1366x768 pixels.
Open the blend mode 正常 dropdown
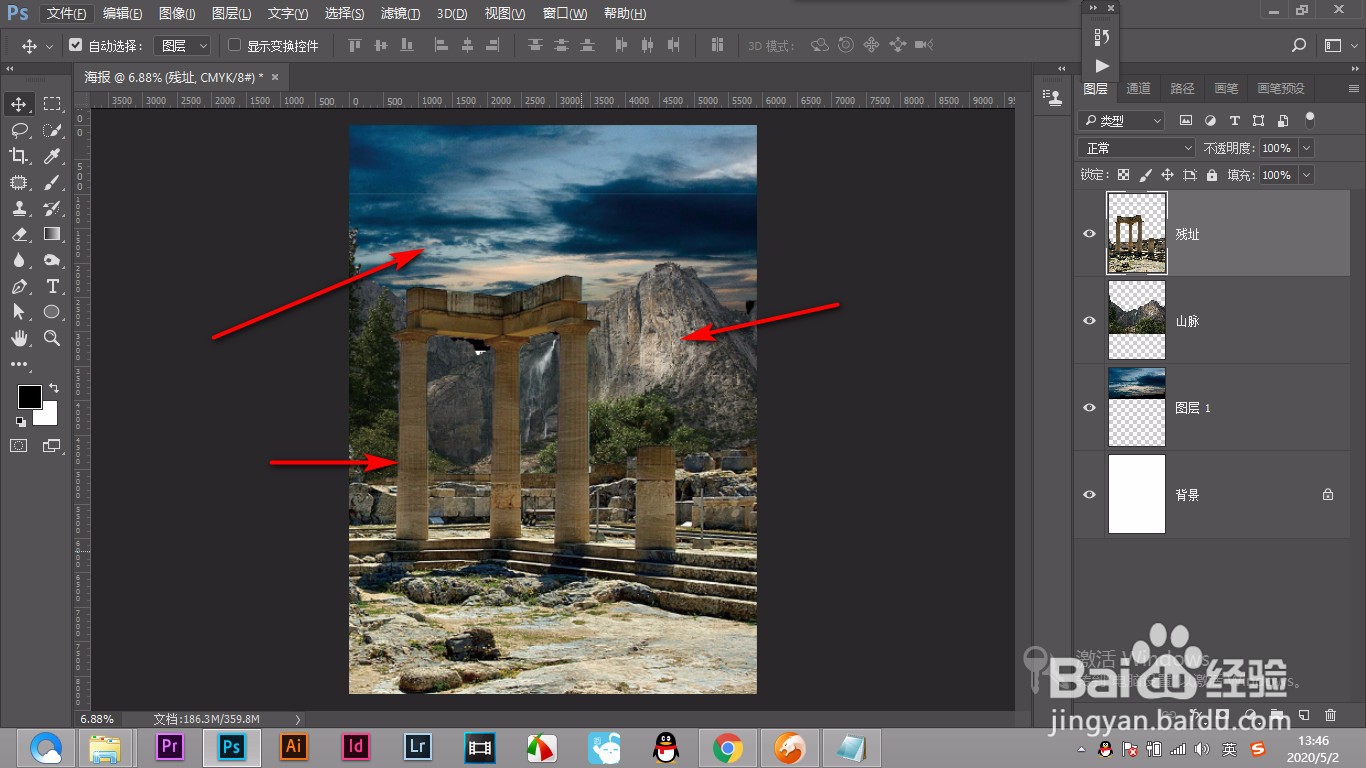point(1137,148)
